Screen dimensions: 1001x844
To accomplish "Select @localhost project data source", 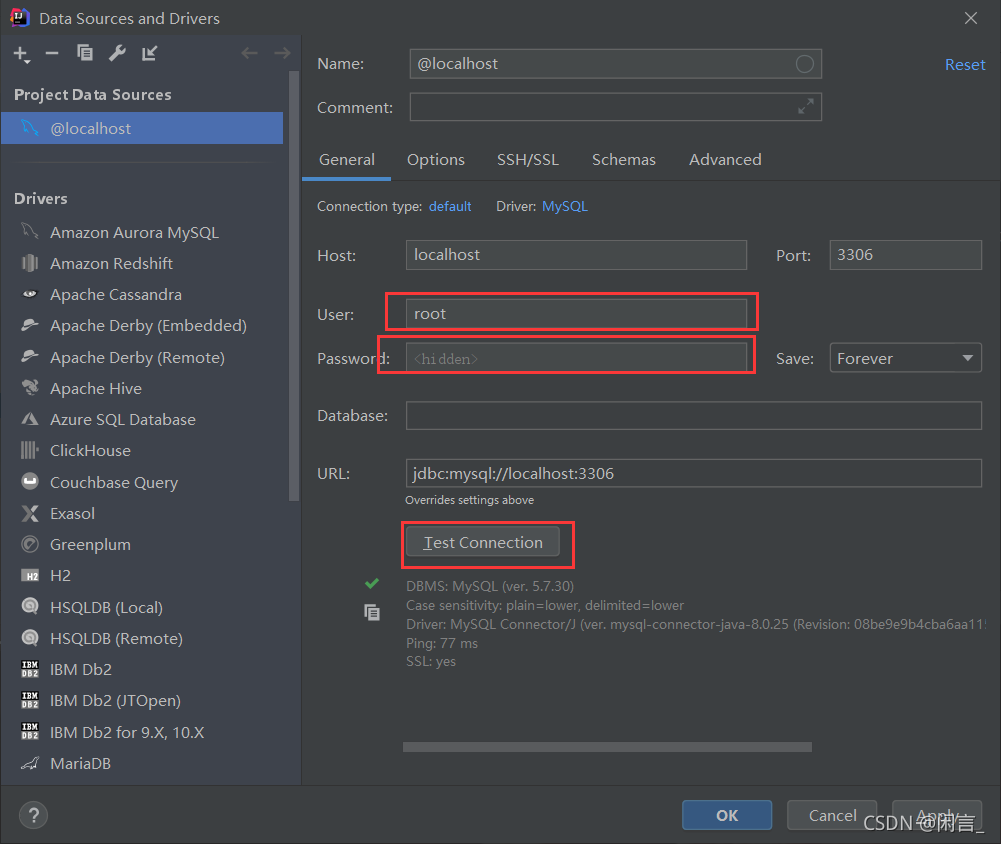I will [x=142, y=128].
